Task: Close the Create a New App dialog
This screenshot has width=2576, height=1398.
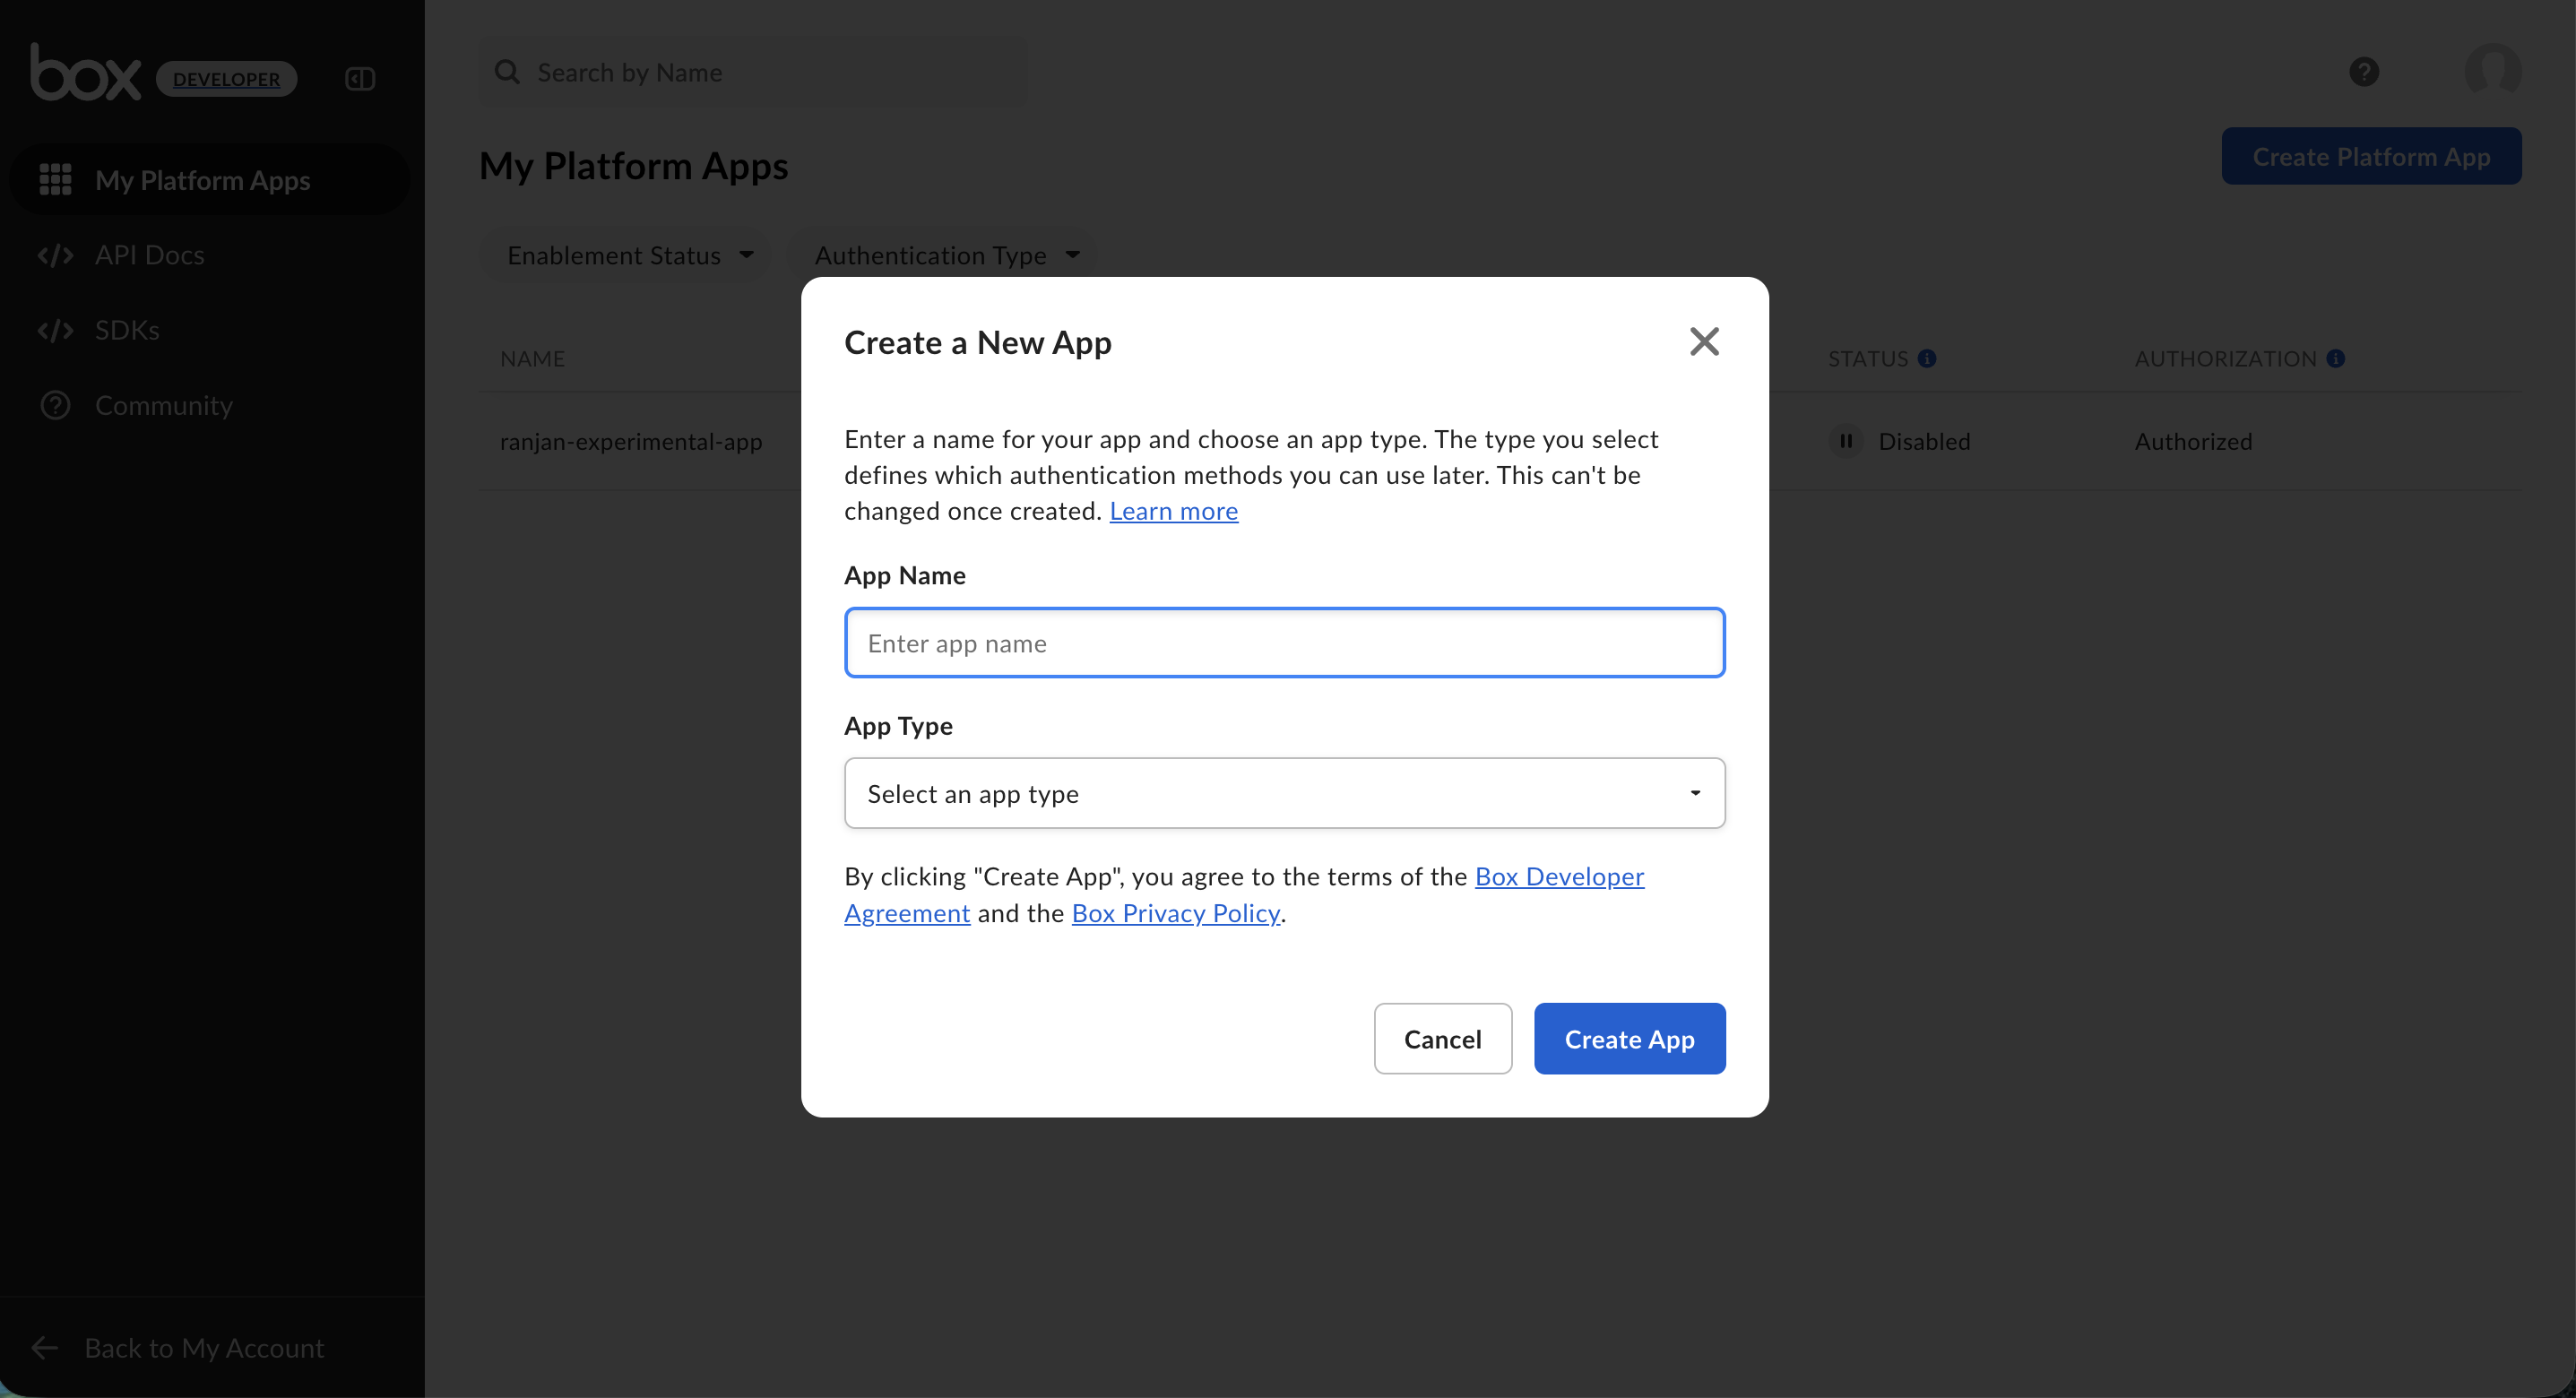Action: [x=1704, y=342]
